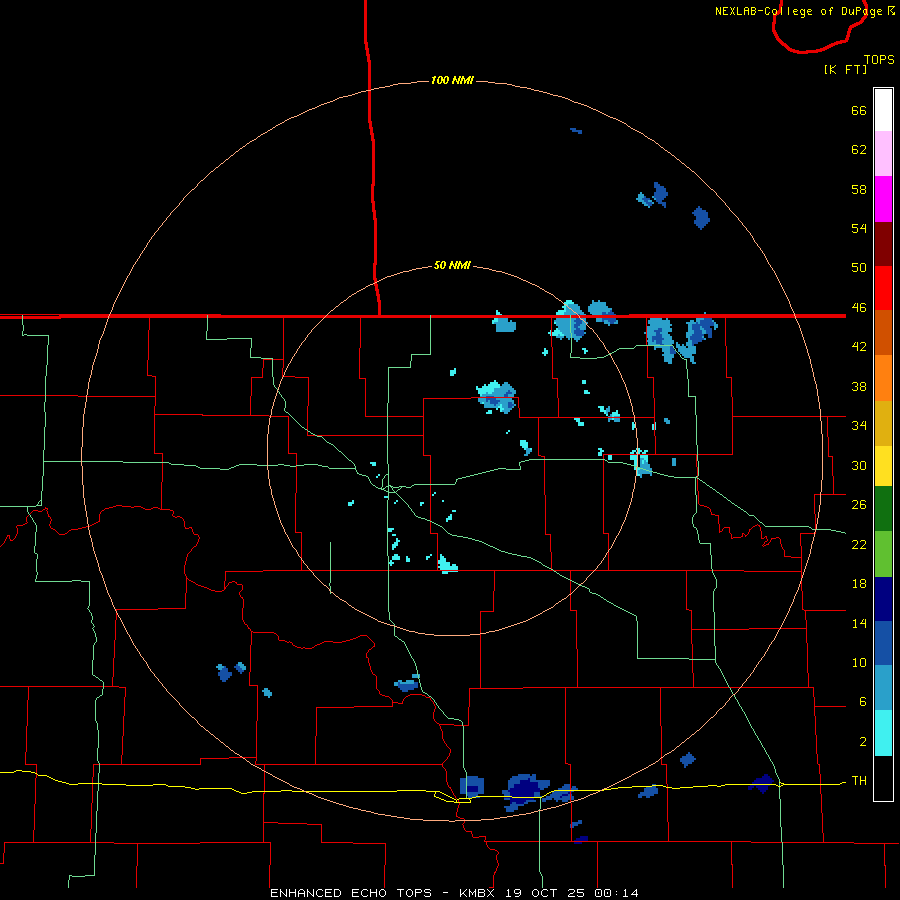Click the black TH threshold legend swatch
This screenshot has width=900, height=900.
click(x=883, y=778)
